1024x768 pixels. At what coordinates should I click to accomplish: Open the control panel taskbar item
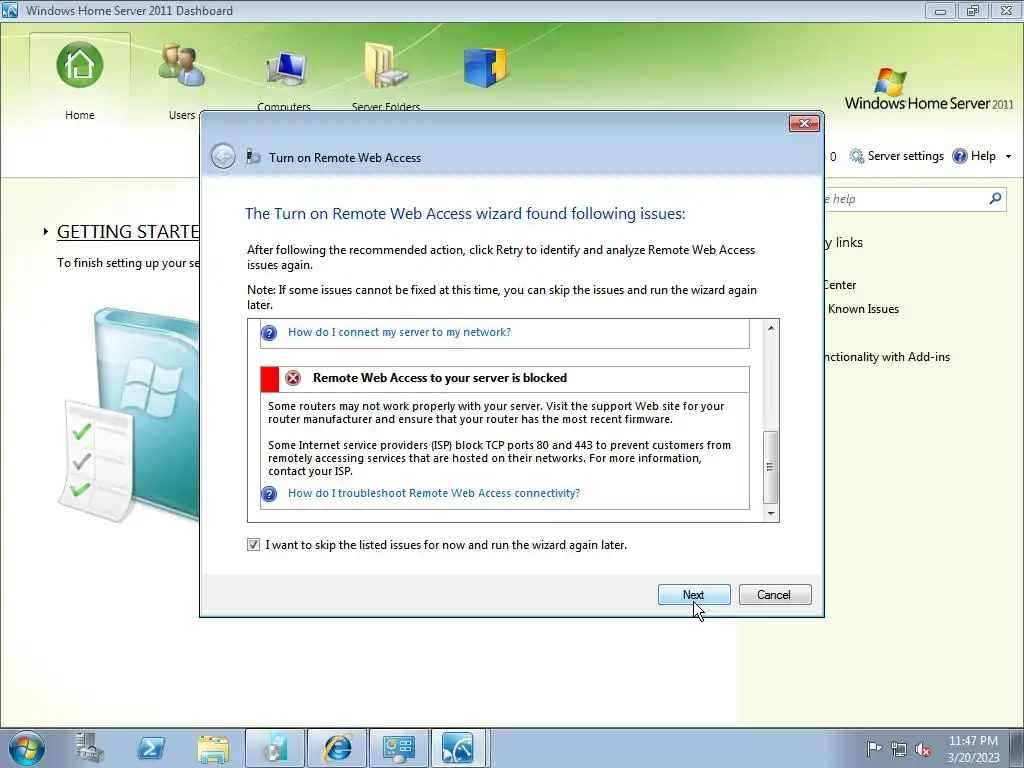click(x=398, y=748)
